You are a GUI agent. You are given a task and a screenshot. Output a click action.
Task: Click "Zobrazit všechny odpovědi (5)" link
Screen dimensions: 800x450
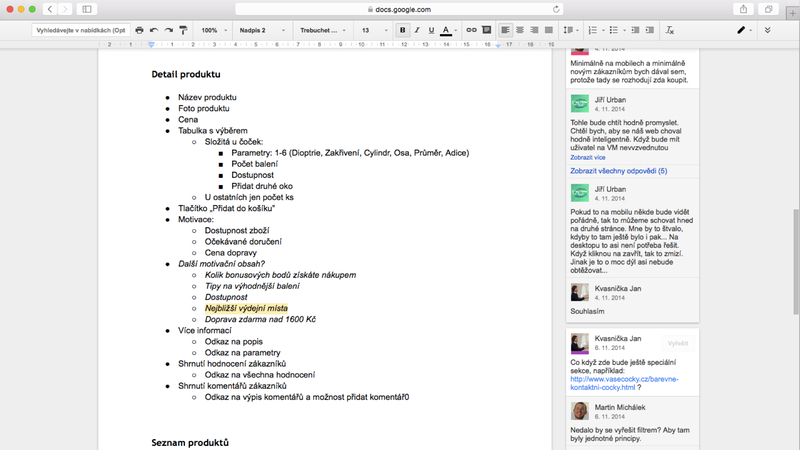tap(618, 171)
